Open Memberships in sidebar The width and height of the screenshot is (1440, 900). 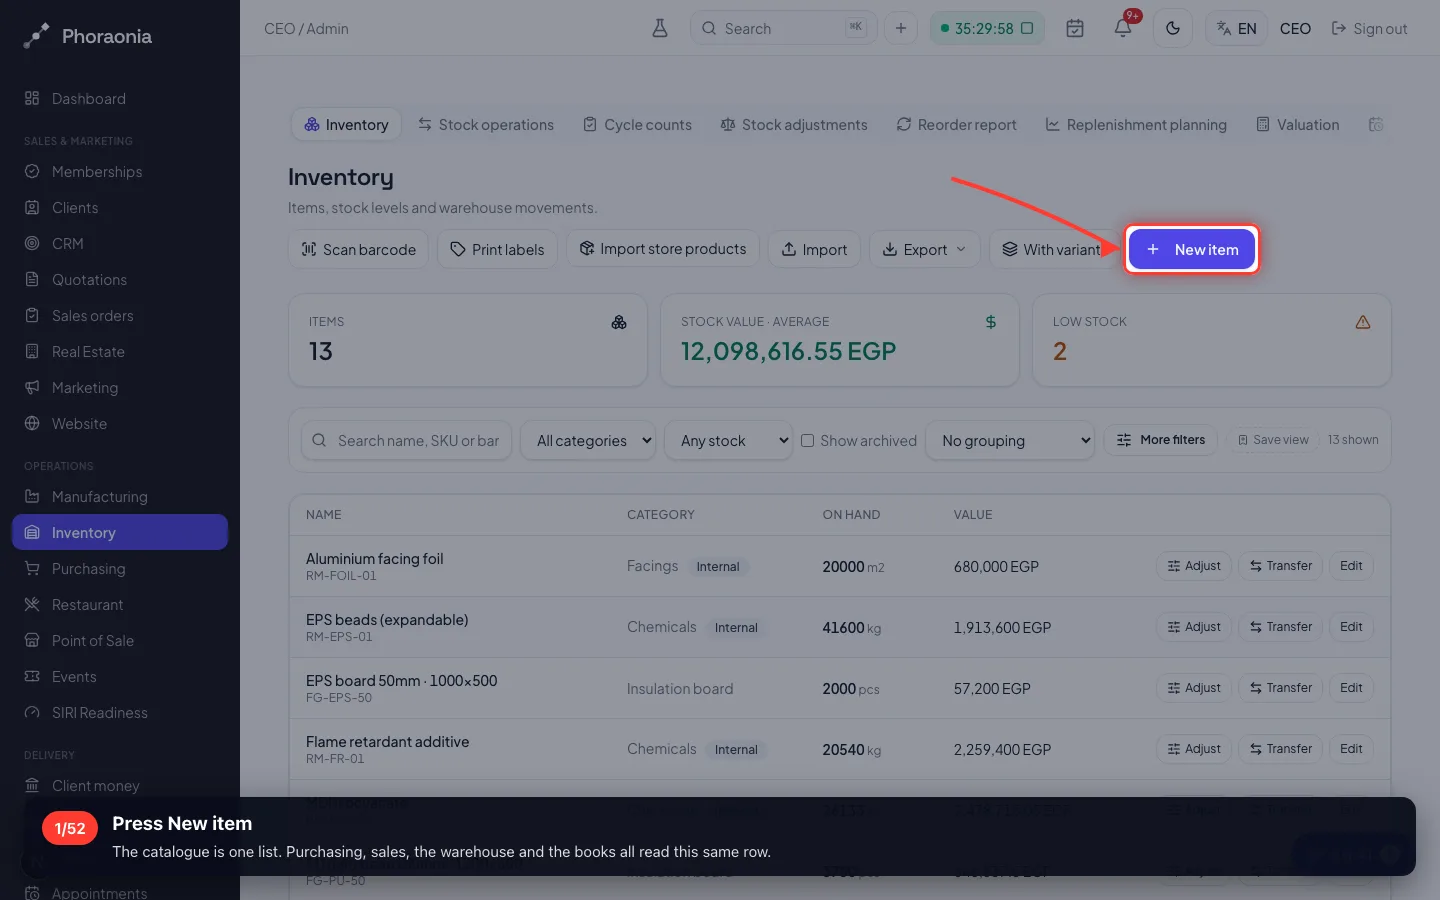[x=120, y=171]
